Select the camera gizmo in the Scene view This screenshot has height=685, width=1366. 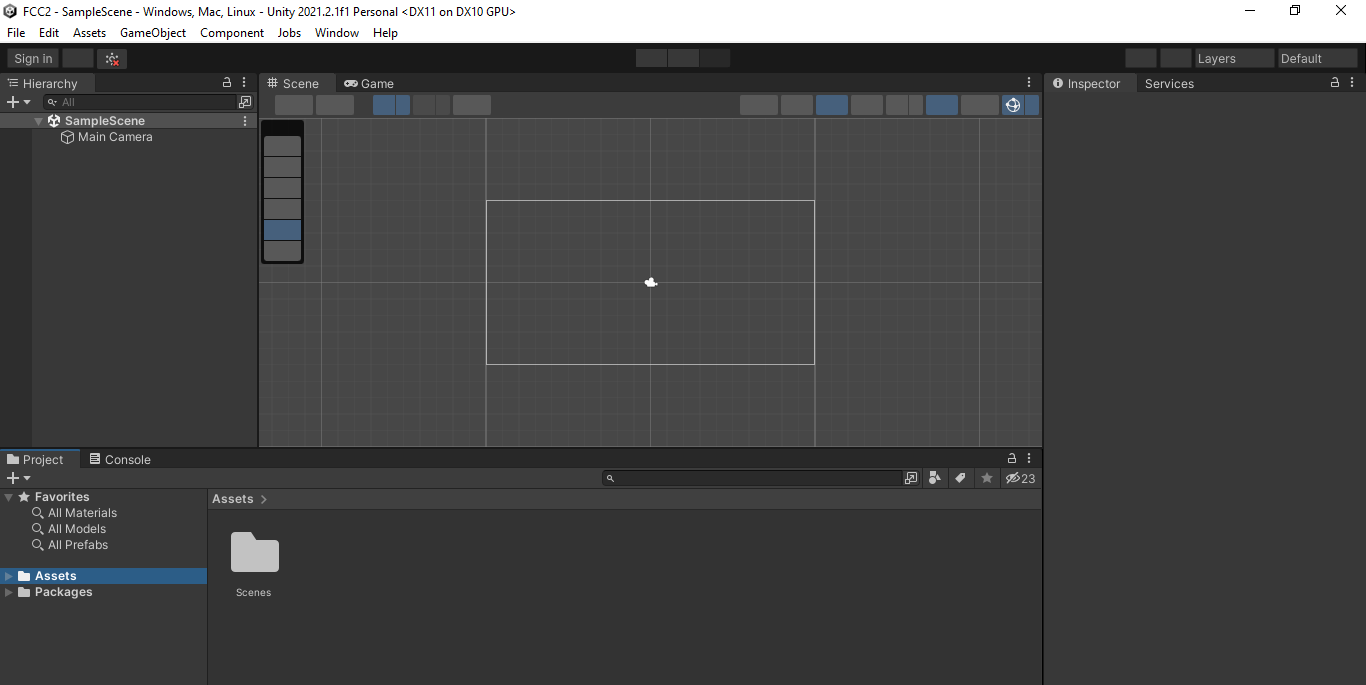pos(651,282)
